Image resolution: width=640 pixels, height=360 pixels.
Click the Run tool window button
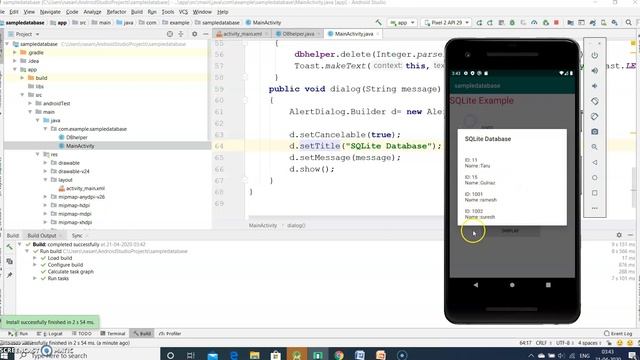pyautogui.click(x=18, y=333)
